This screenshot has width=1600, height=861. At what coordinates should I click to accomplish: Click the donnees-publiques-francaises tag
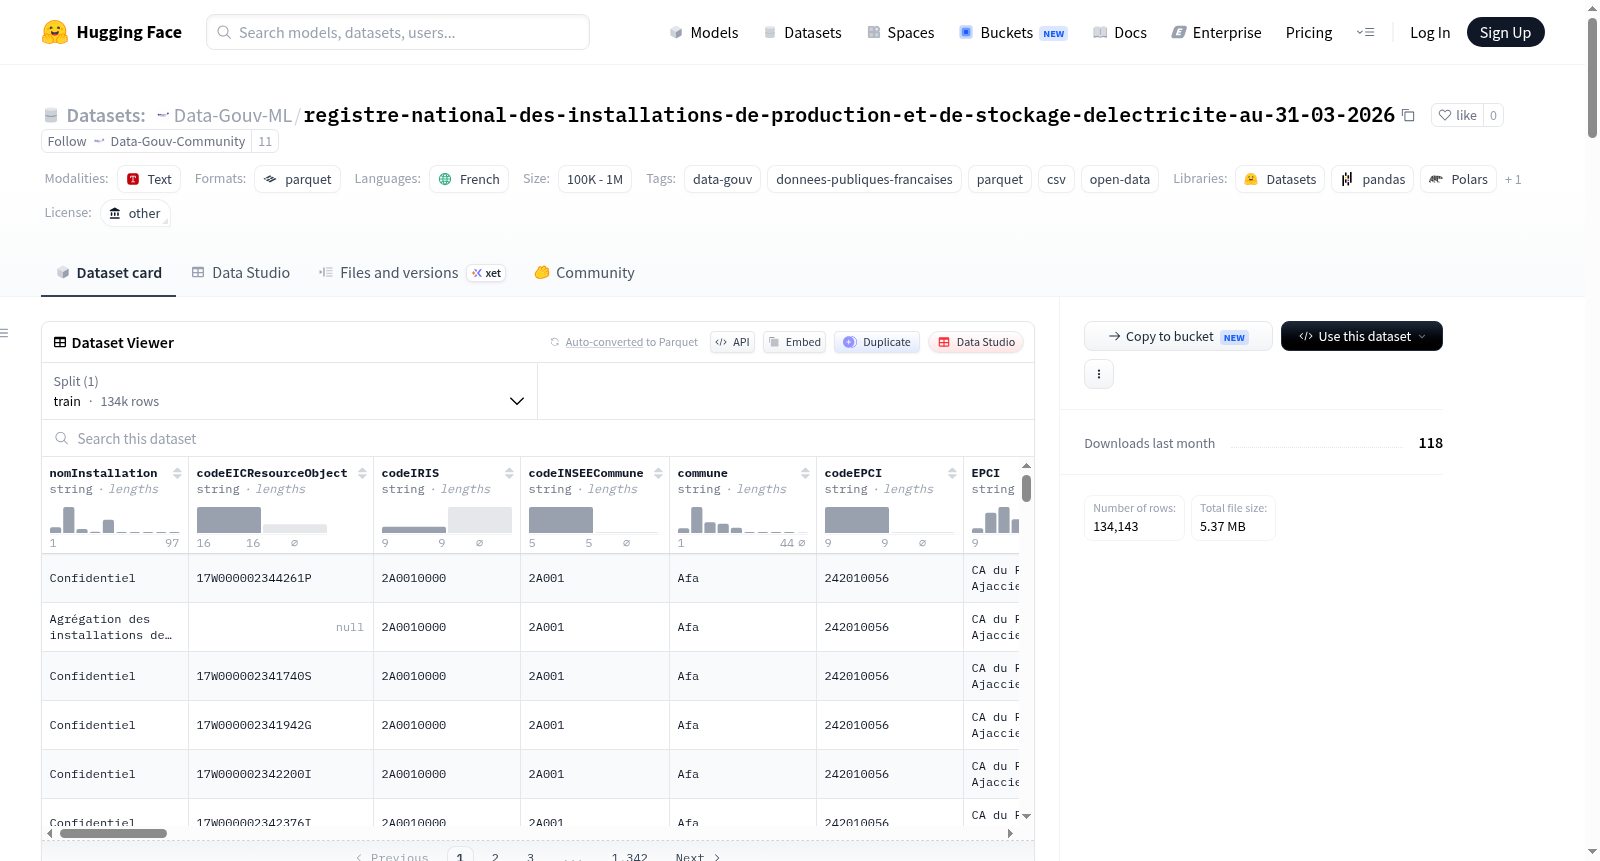pyautogui.click(x=864, y=179)
